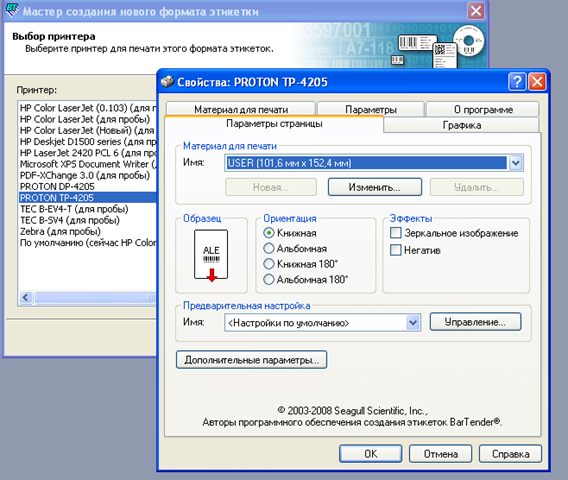
Task: Click the label sample preview image
Action: pyautogui.click(x=211, y=255)
